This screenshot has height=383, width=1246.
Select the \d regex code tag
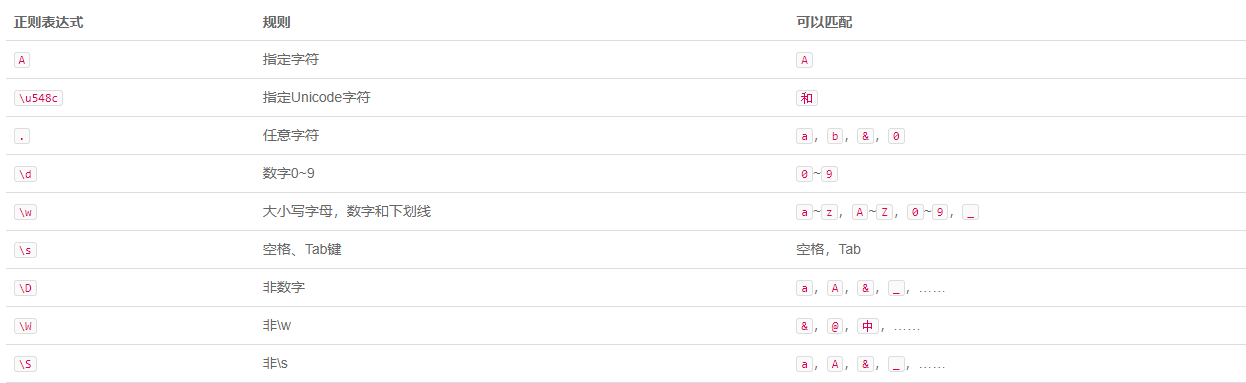[x=26, y=174]
